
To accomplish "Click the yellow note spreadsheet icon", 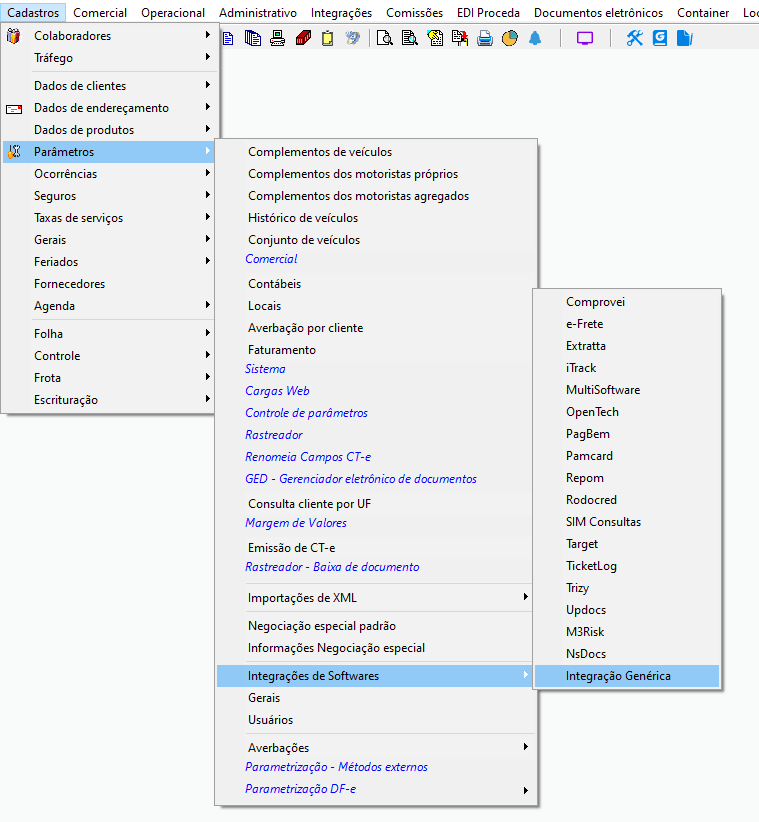I will [435, 38].
